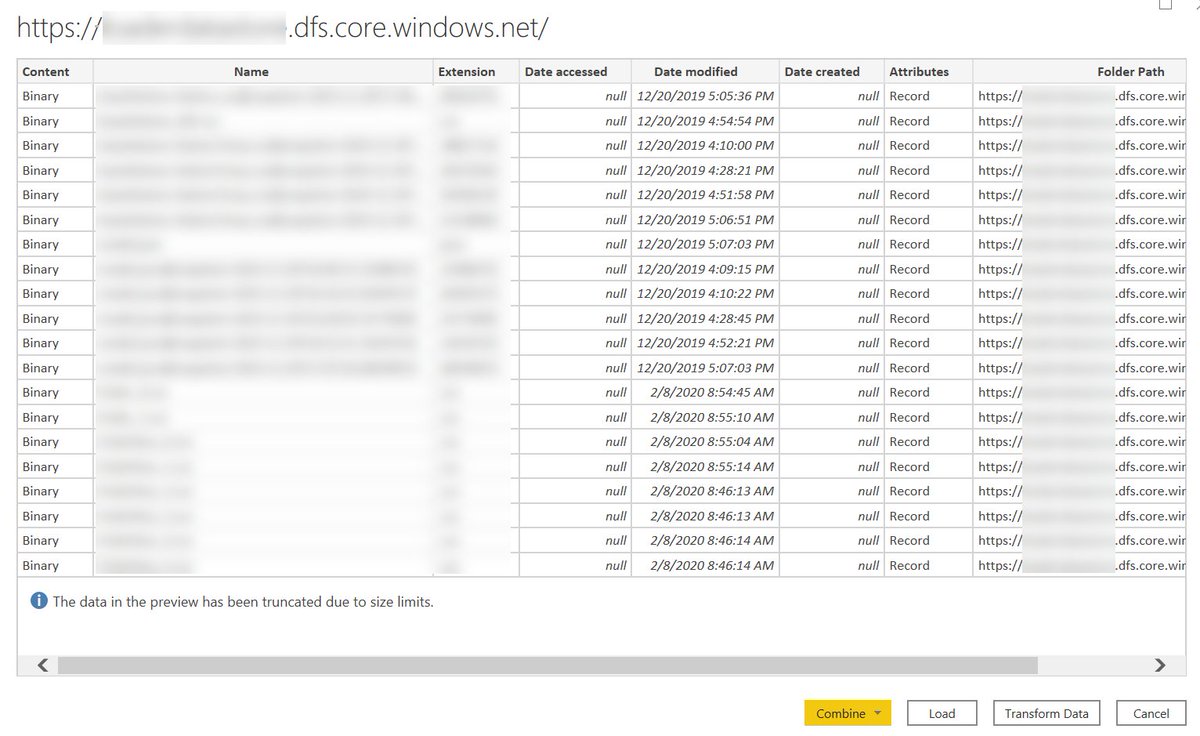This screenshot has width=1200, height=736.
Task: Click the left scroll arrow below the table
Action: [x=41, y=664]
